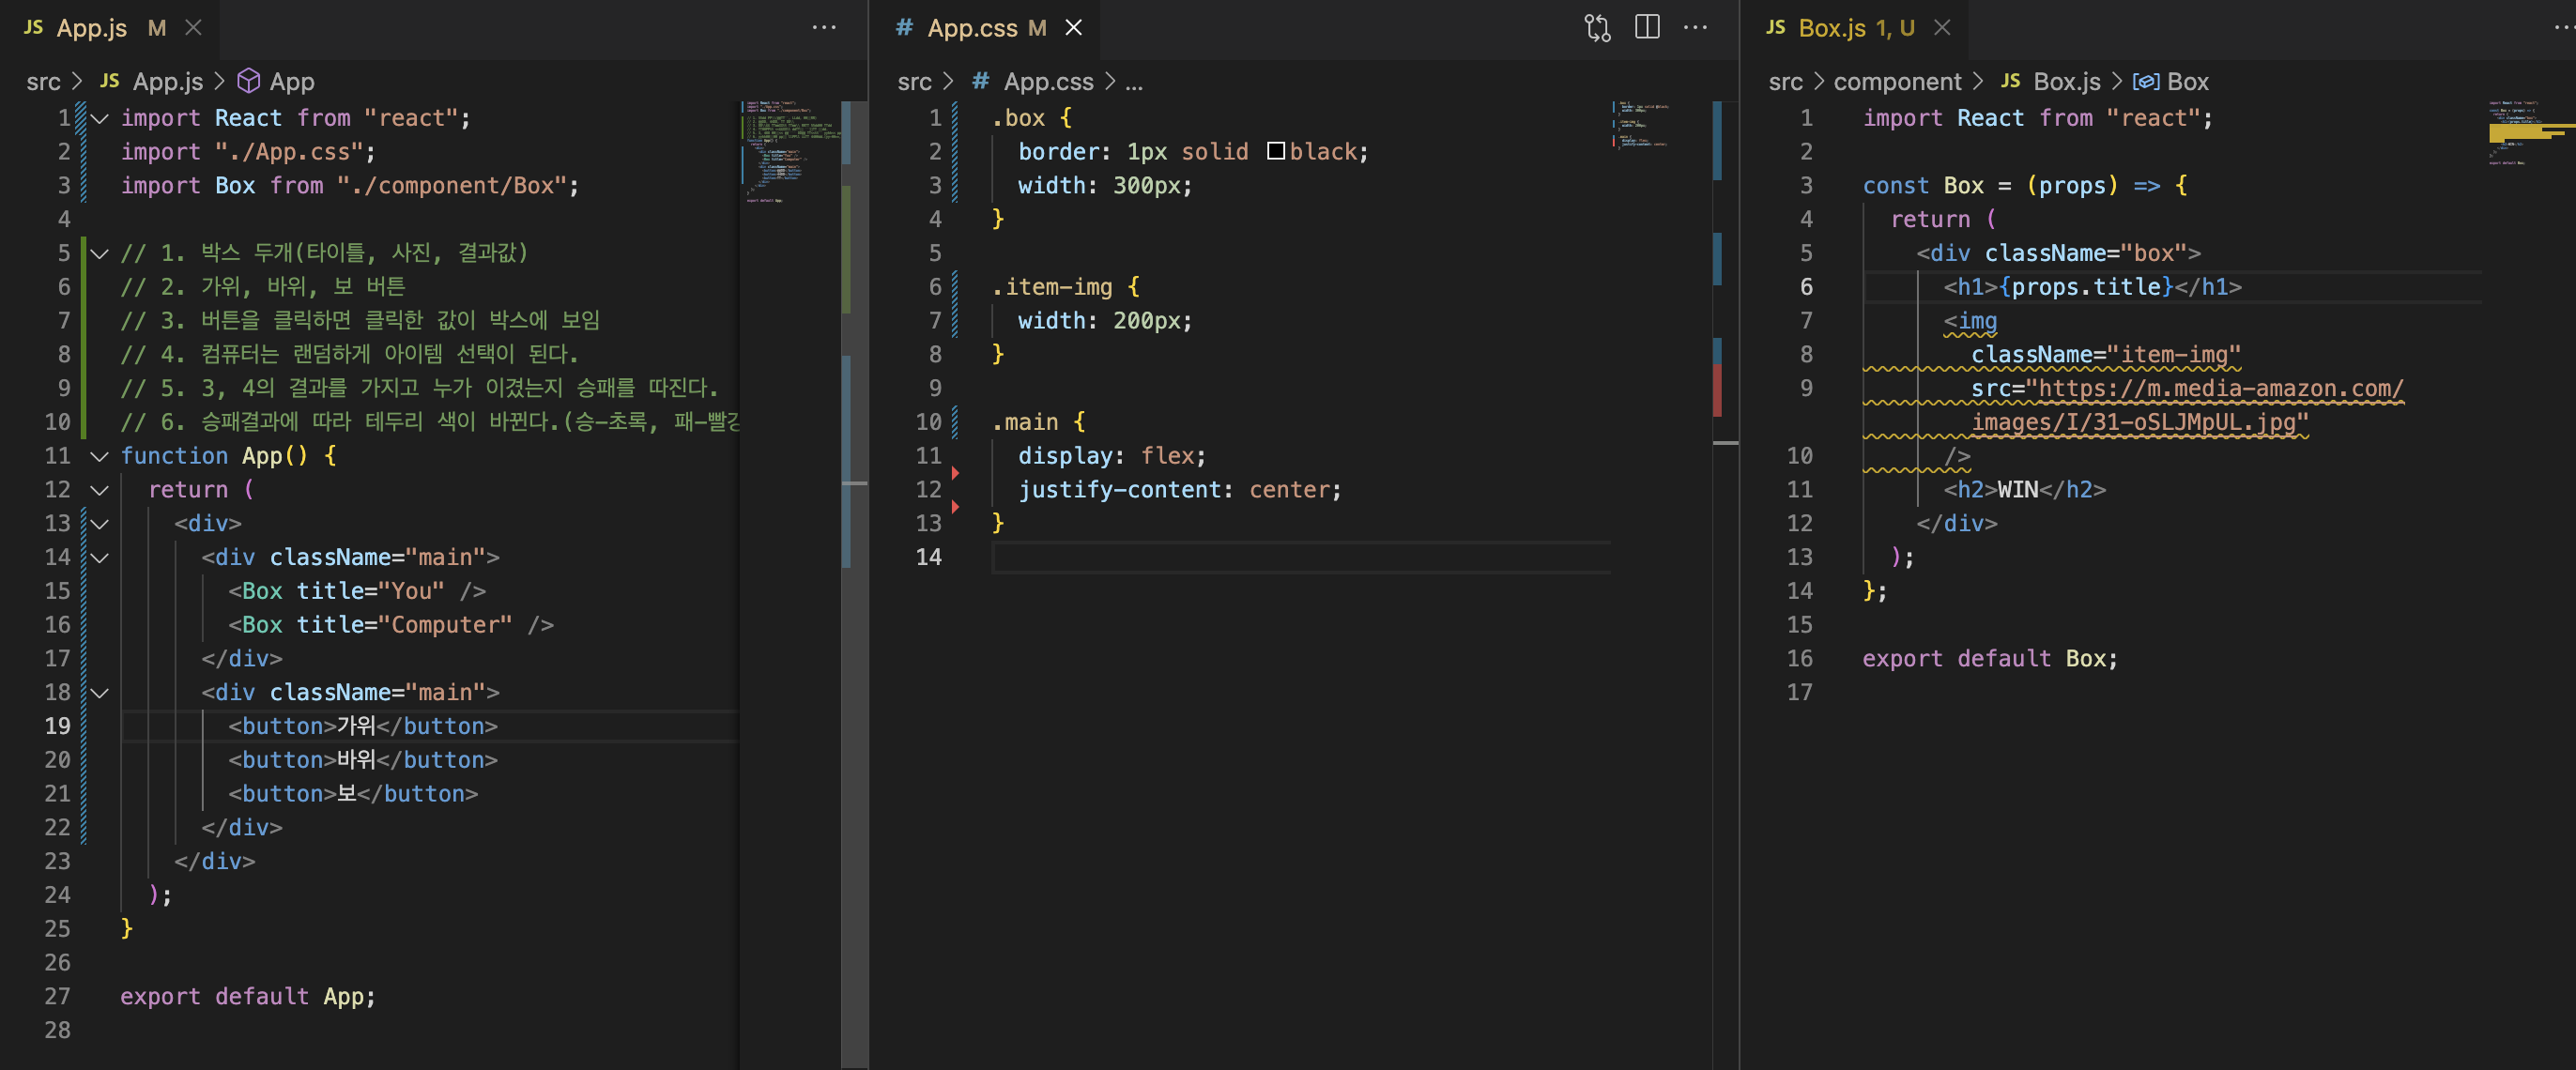Open changes compare icon in App.css group
This screenshot has width=2576, height=1070.
coord(1598,28)
